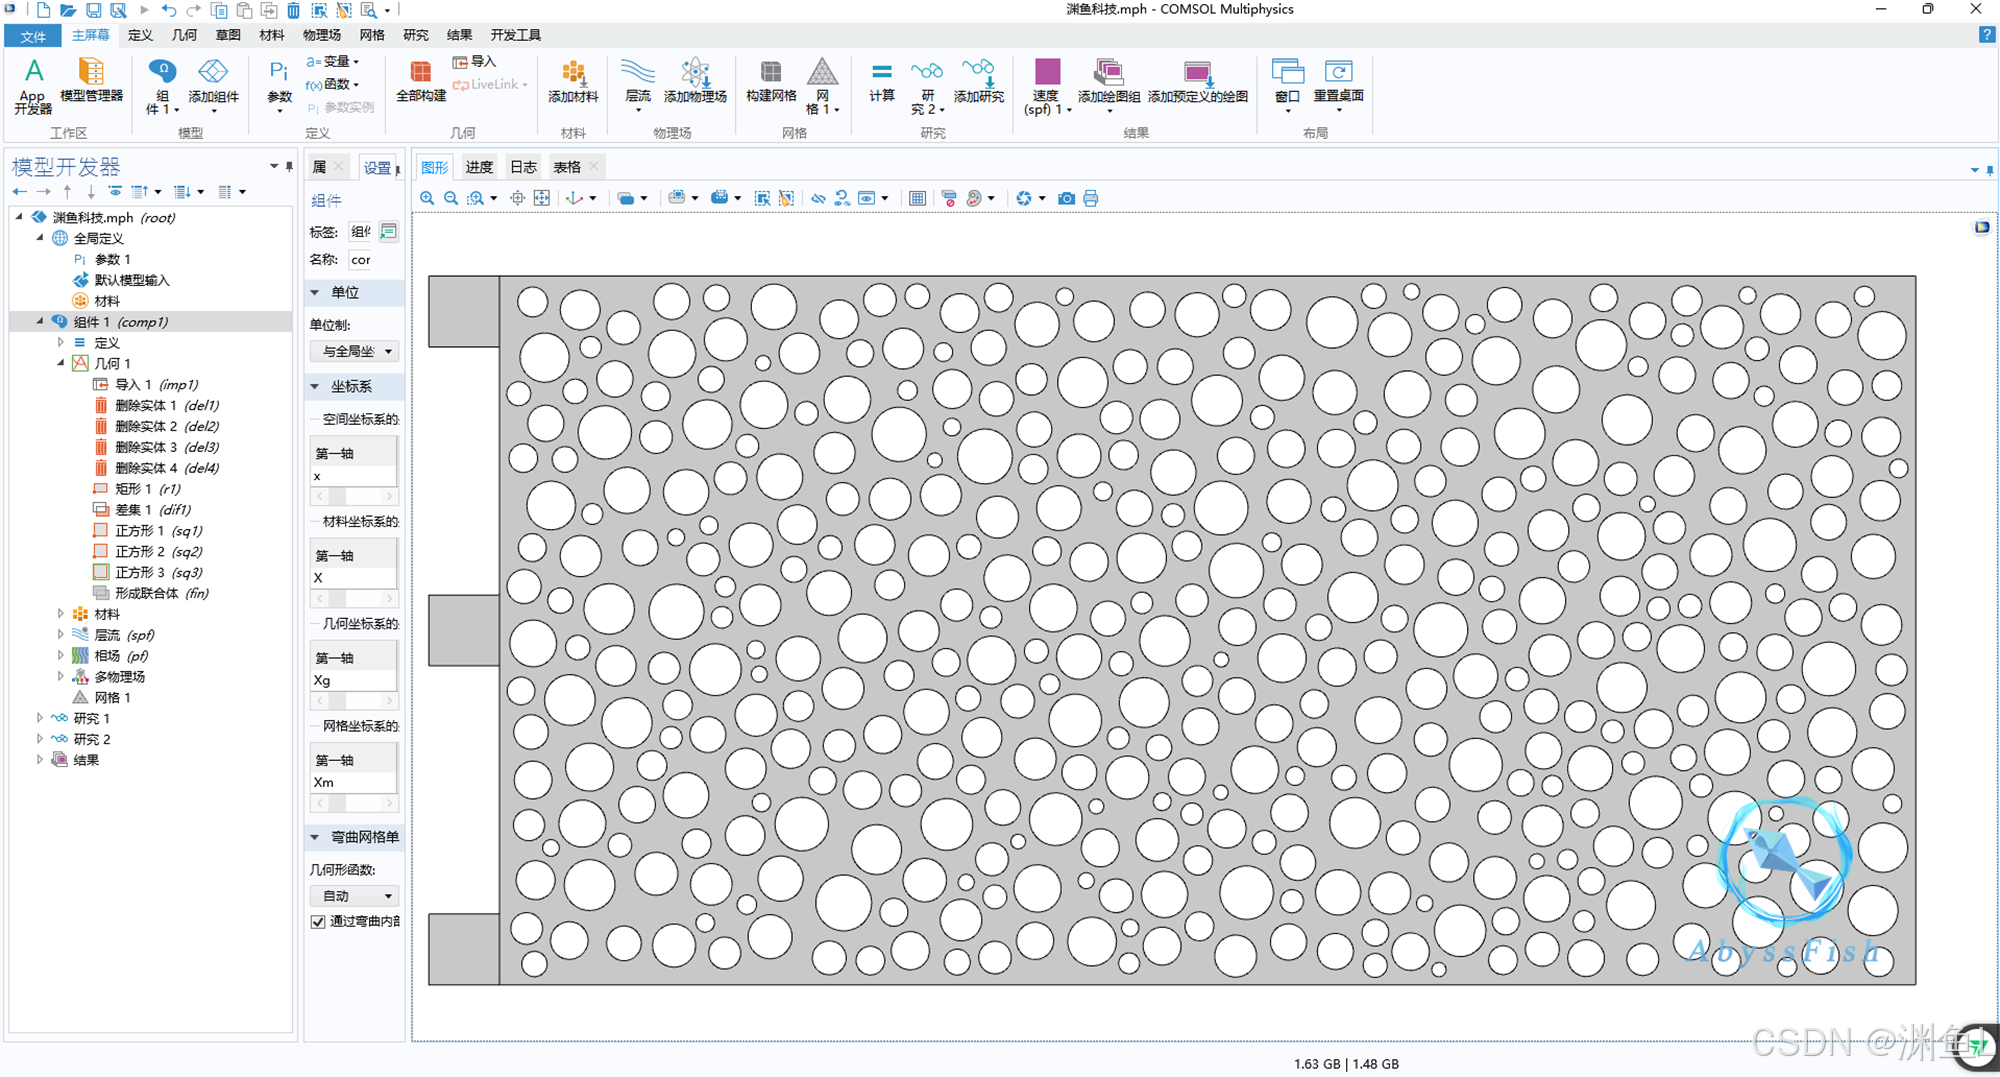The height and width of the screenshot is (1077, 2000).
Task: Collapse the 单位 settings section
Action: [x=315, y=292]
